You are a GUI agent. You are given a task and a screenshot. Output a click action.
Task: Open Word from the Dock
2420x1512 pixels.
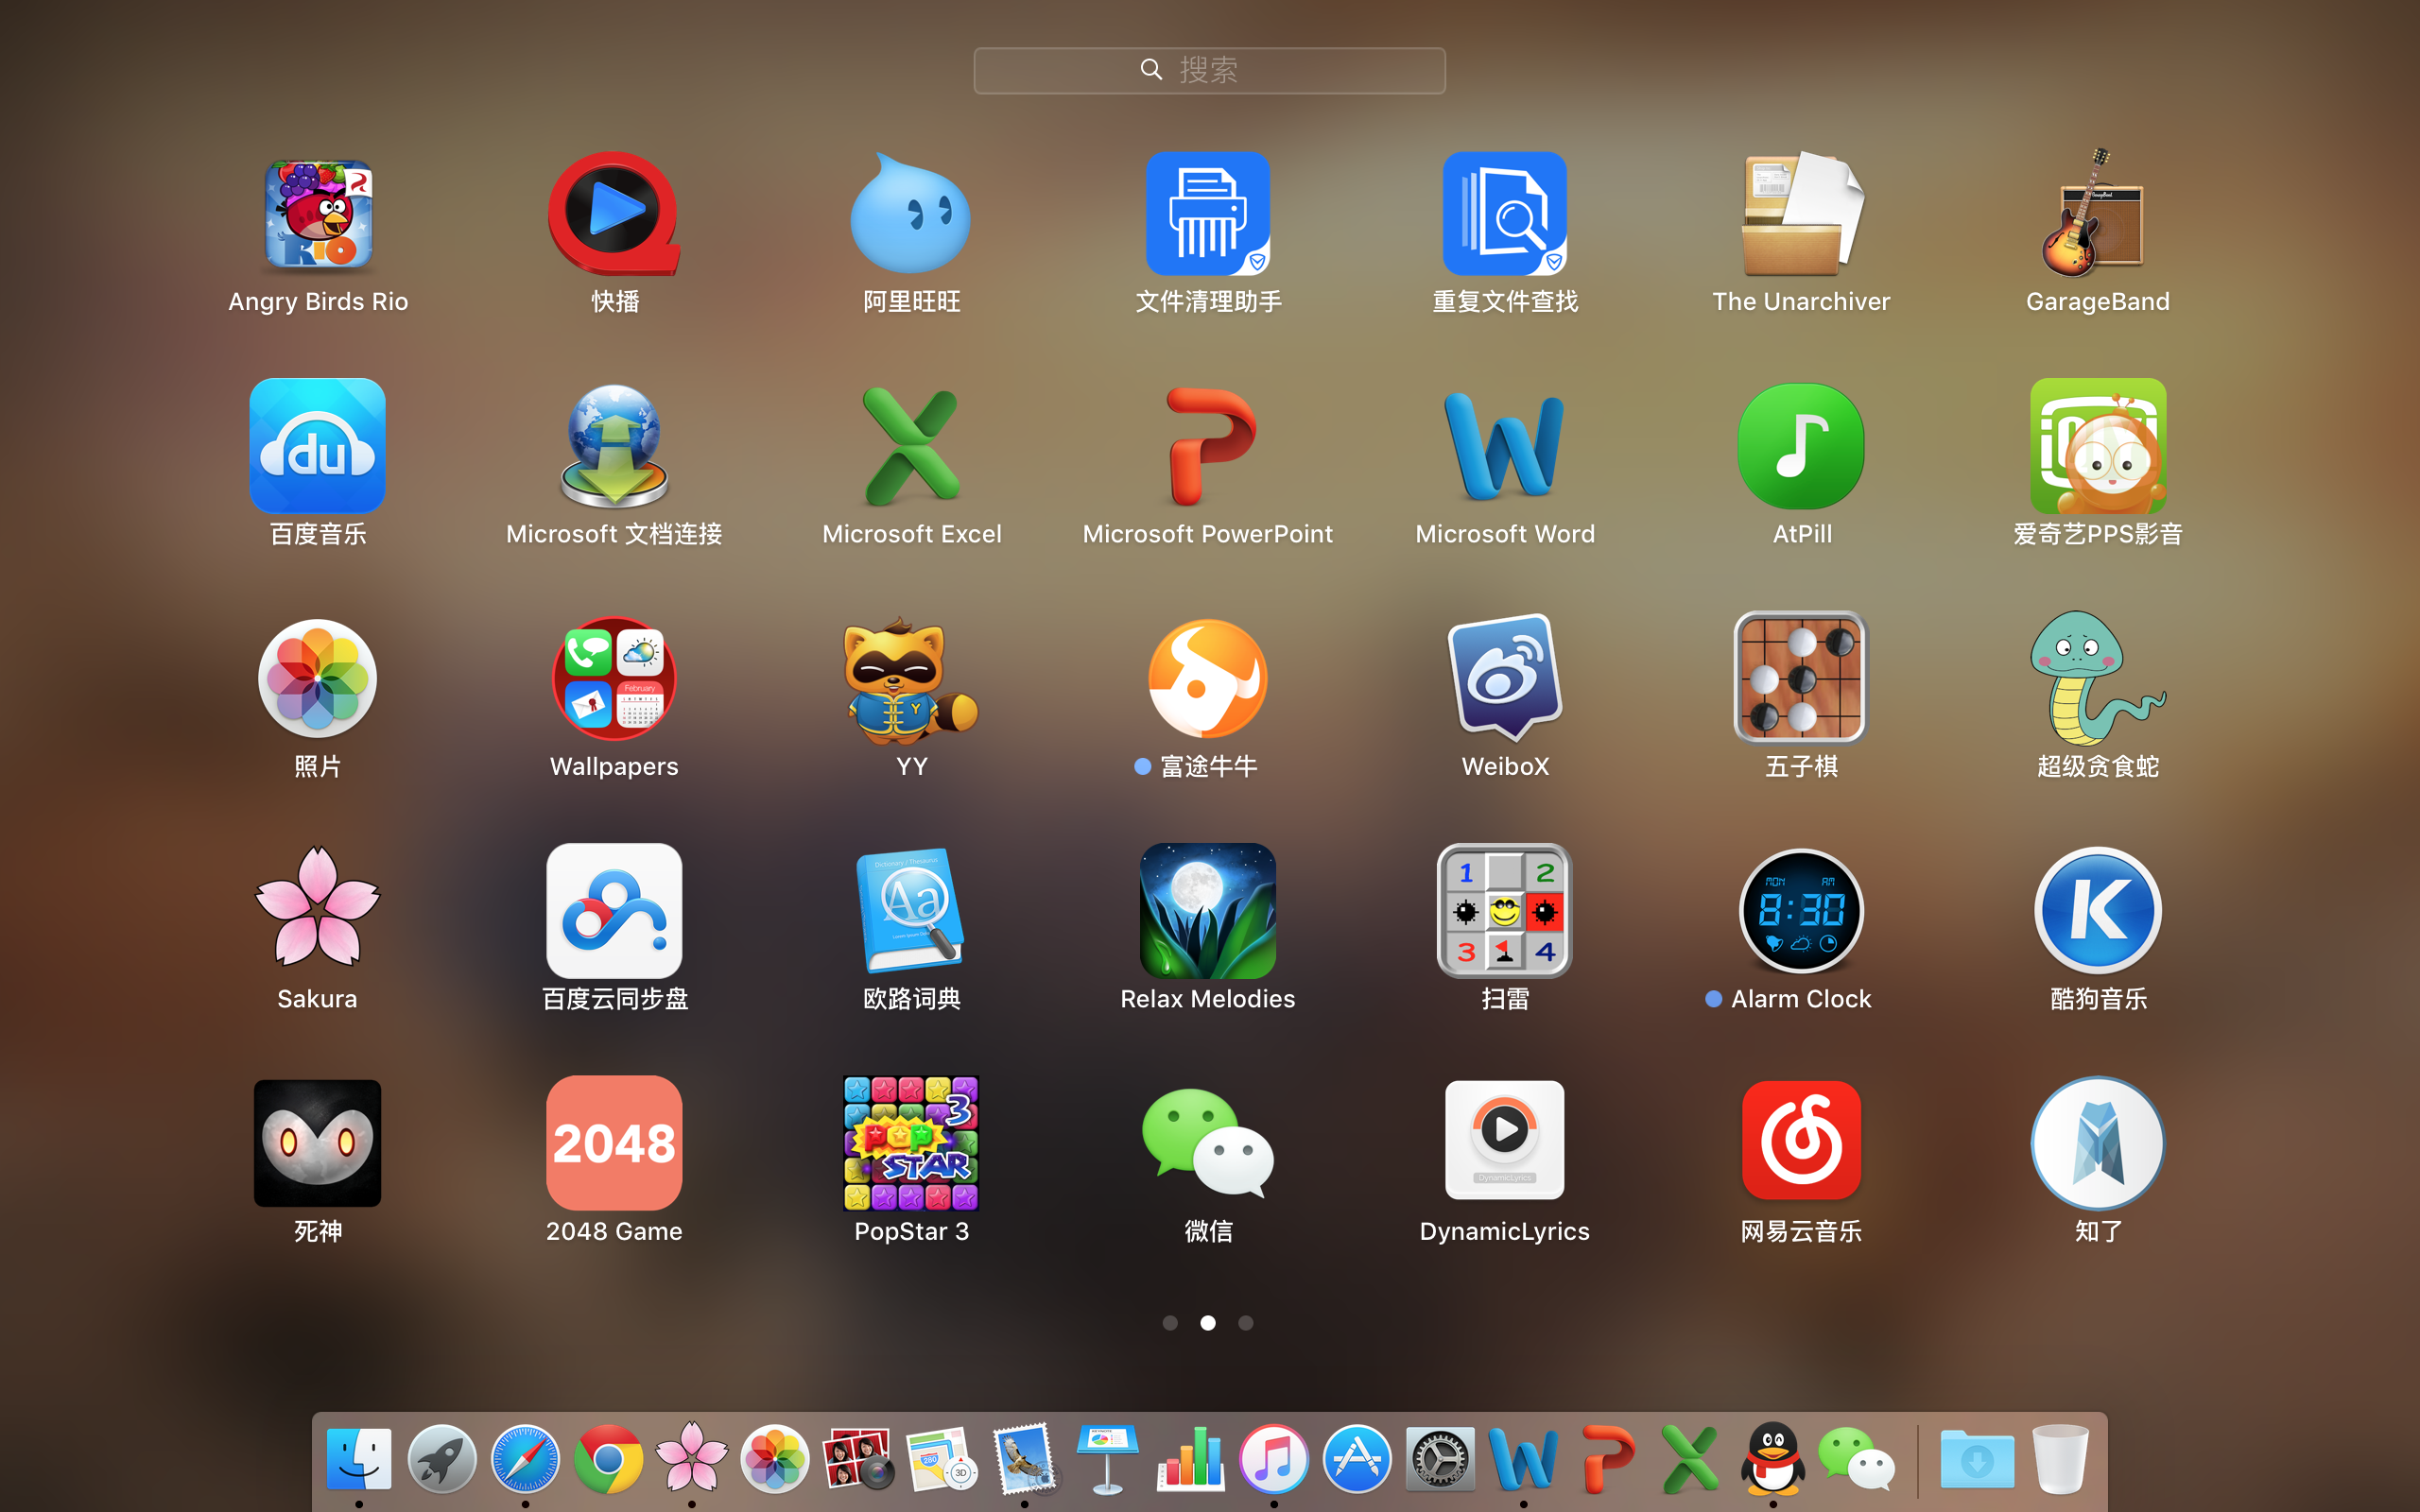click(x=1523, y=1459)
